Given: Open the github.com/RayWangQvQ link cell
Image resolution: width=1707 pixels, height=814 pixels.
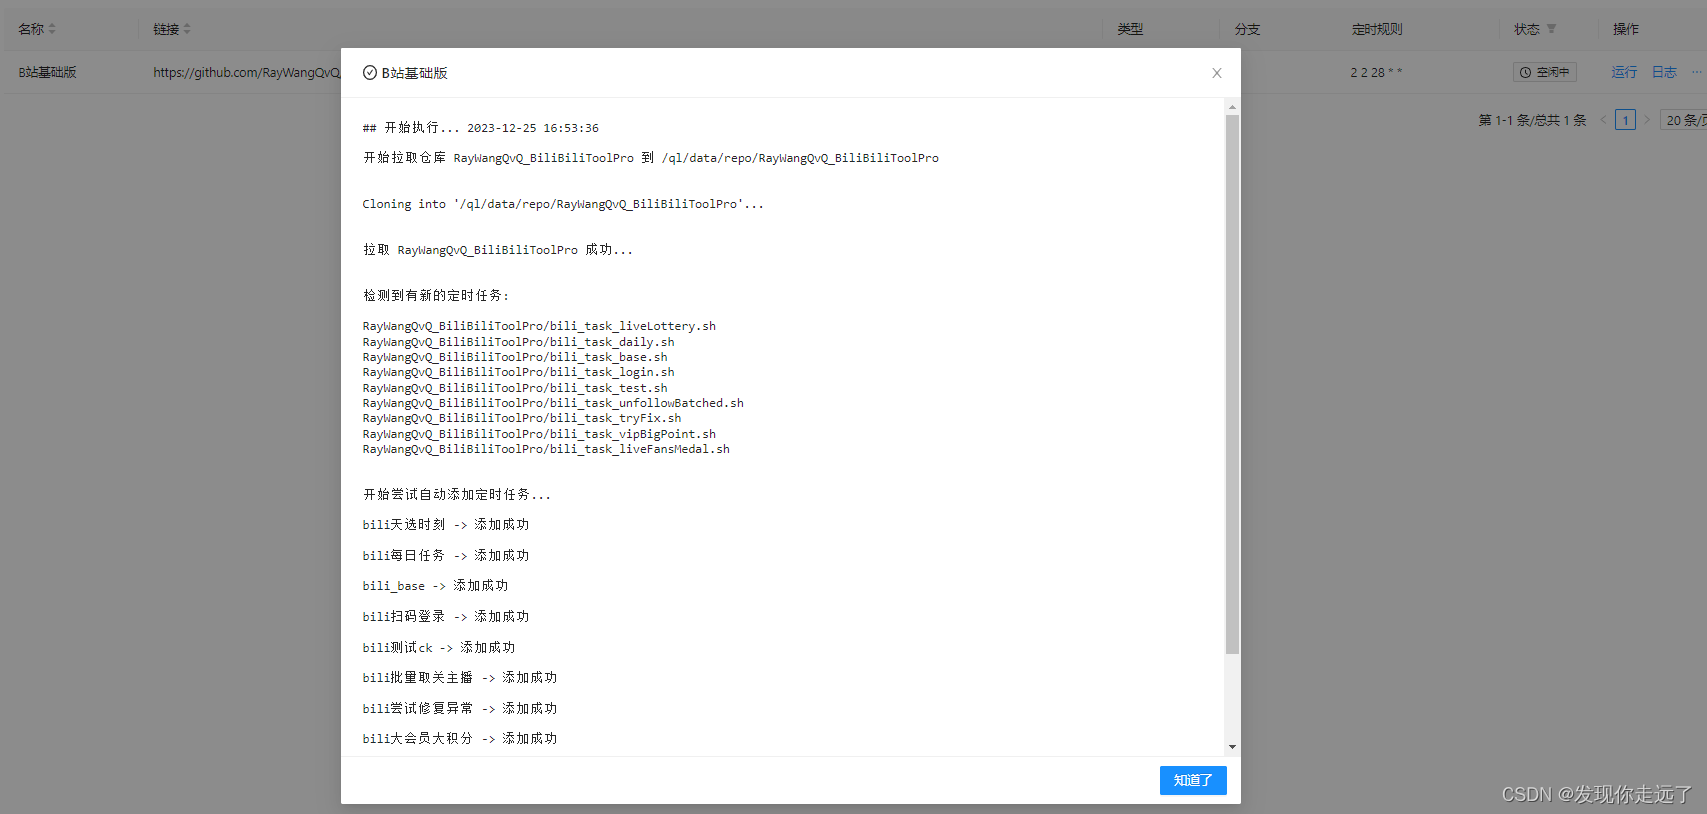Looking at the screenshot, I should point(247,72).
